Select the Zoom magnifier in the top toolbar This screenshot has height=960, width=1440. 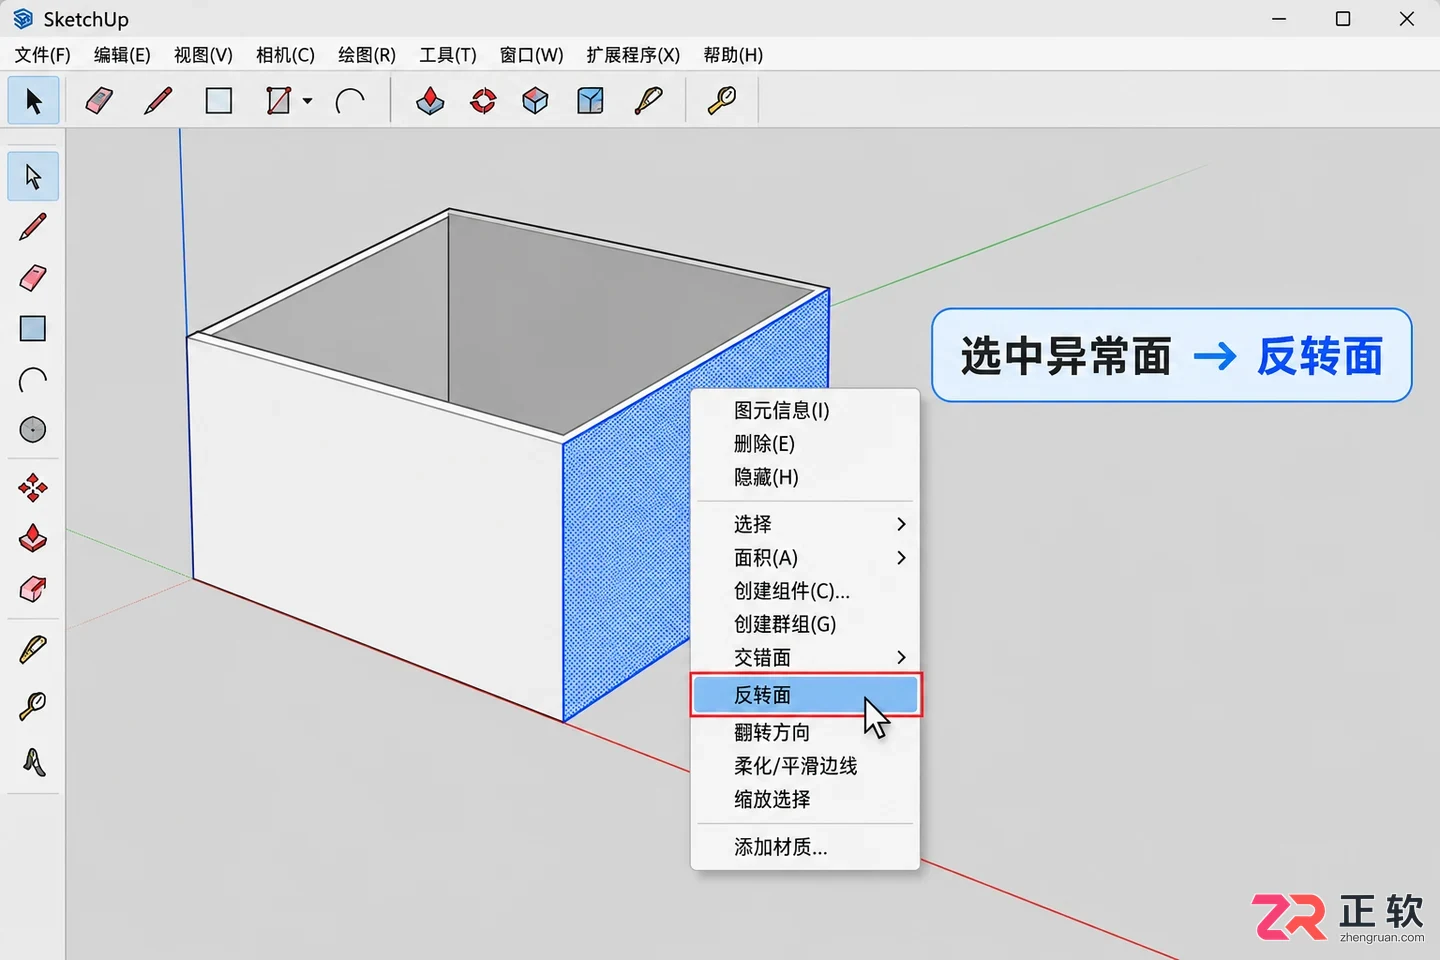click(x=721, y=101)
